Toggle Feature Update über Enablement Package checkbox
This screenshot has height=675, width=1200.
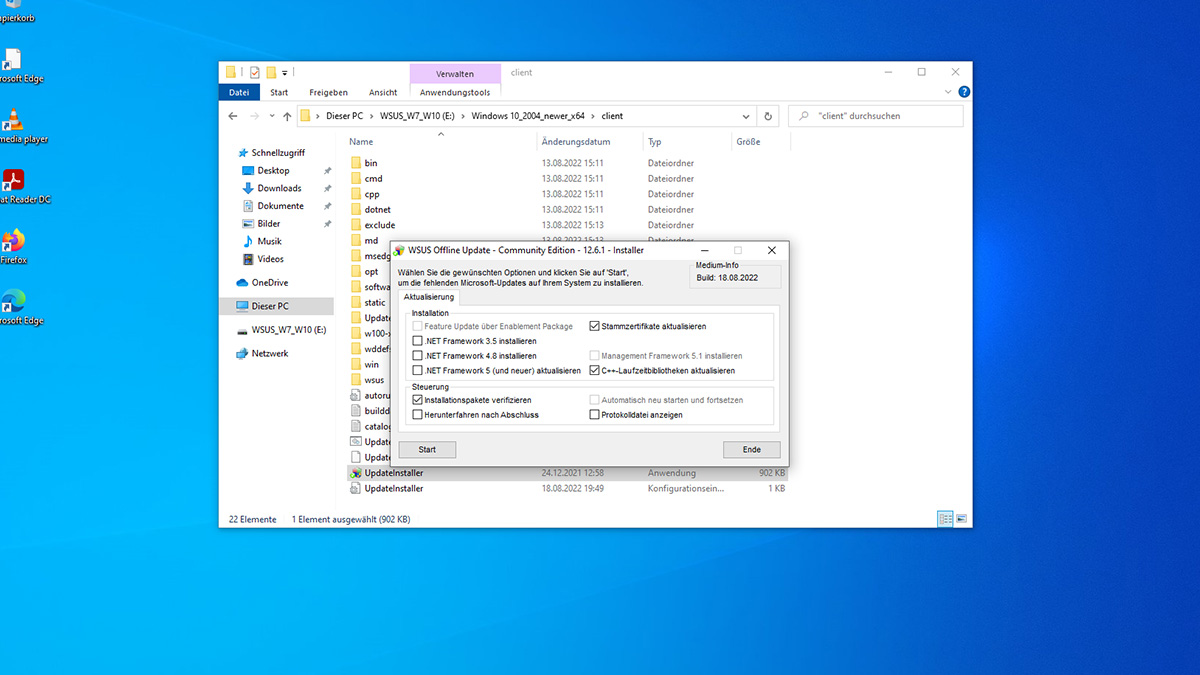[x=418, y=326]
